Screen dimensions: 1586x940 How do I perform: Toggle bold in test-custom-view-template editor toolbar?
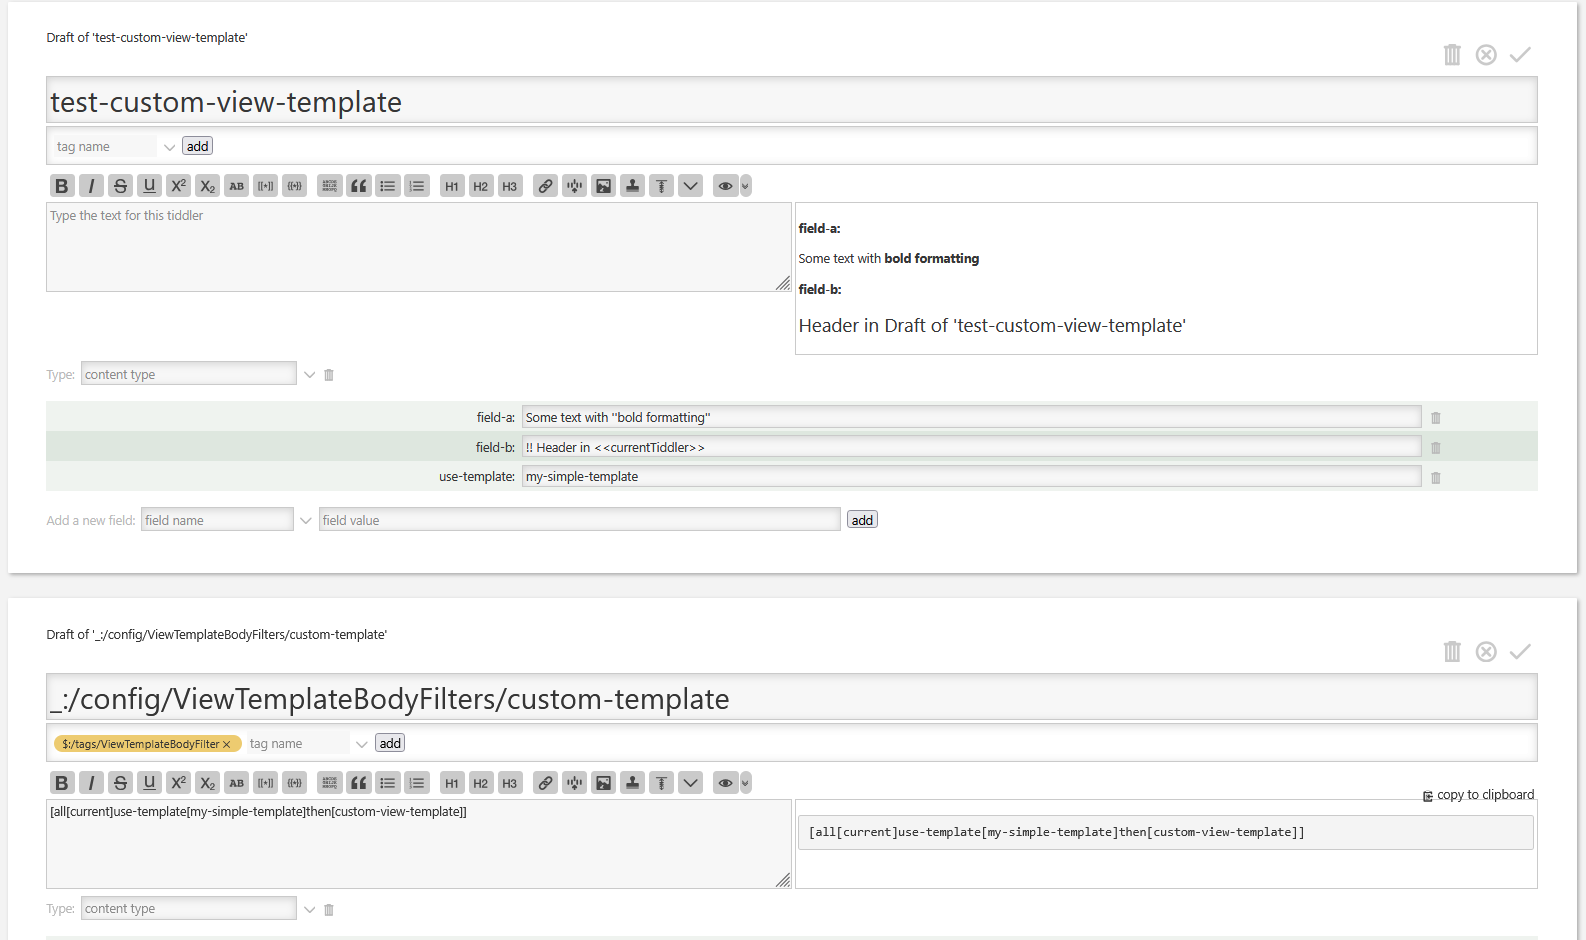point(62,186)
